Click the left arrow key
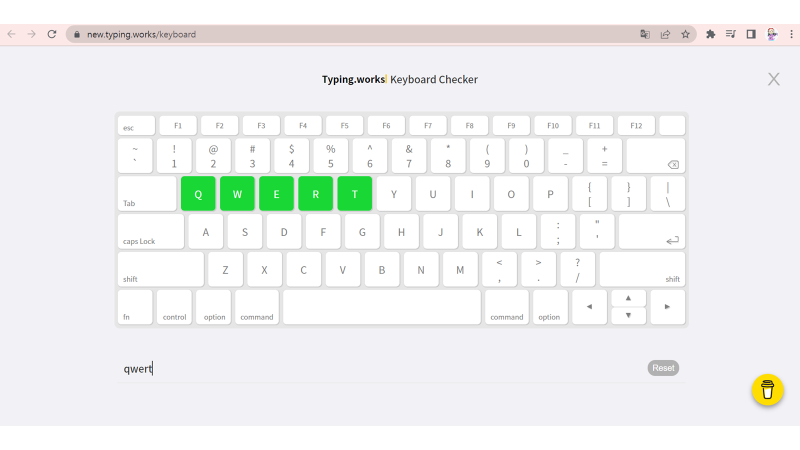 click(589, 307)
